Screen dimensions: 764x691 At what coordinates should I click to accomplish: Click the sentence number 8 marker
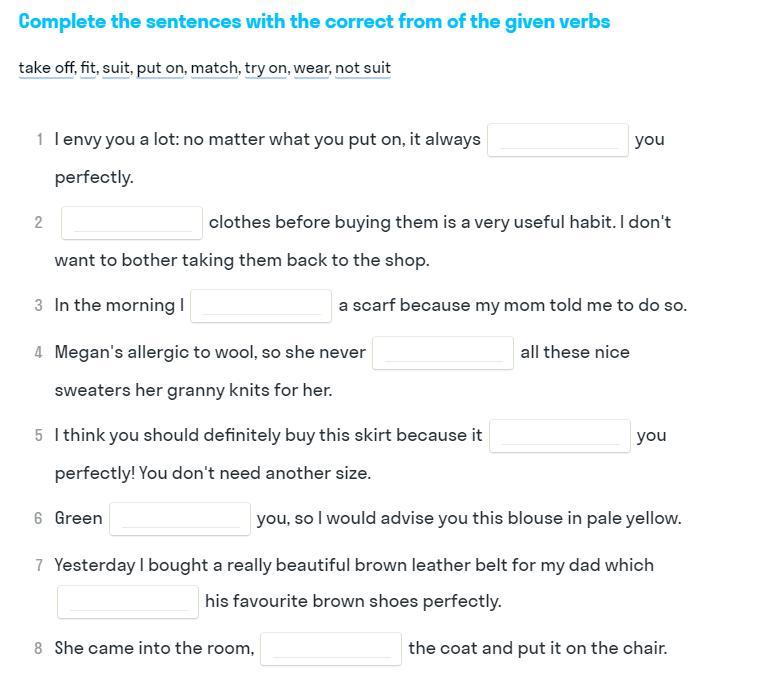coord(38,649)
